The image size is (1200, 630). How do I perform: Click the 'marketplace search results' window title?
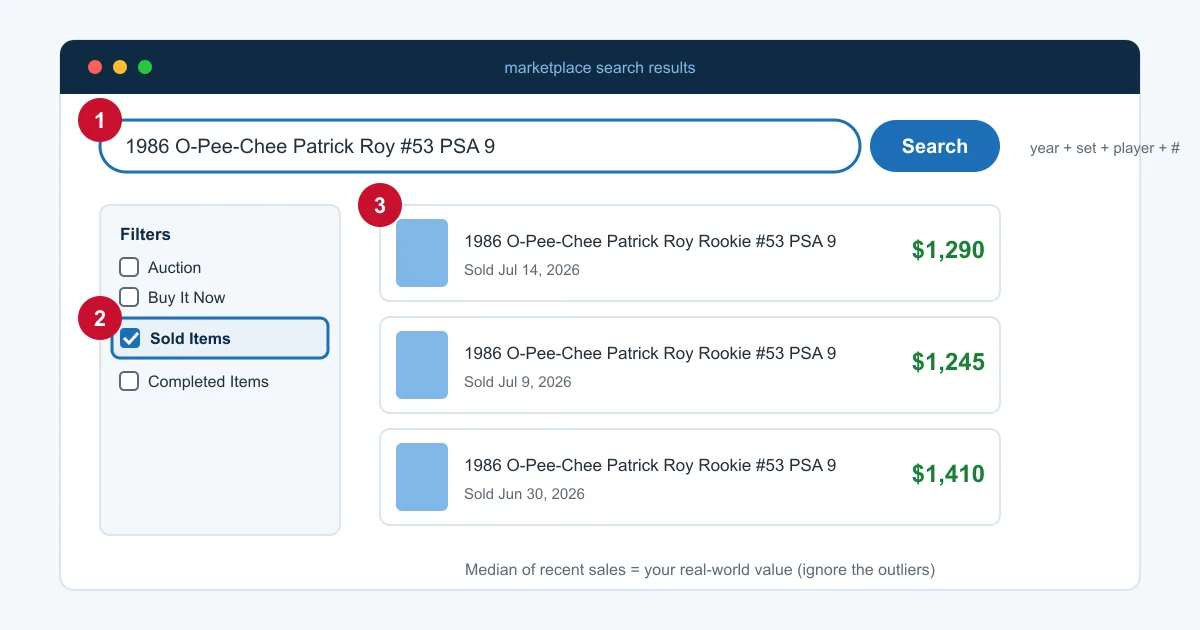600,68
